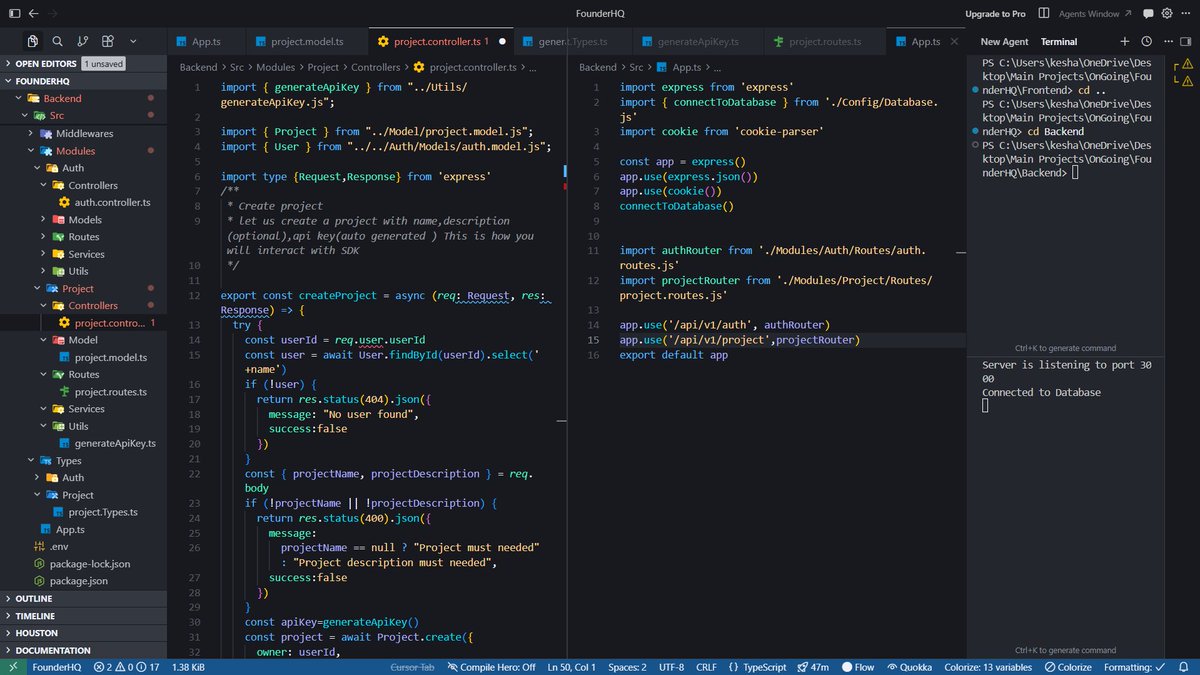The image size is (1200, 675).
Task: Toggle Cursor Tab in status bar
Action: (x=412, y=667)
